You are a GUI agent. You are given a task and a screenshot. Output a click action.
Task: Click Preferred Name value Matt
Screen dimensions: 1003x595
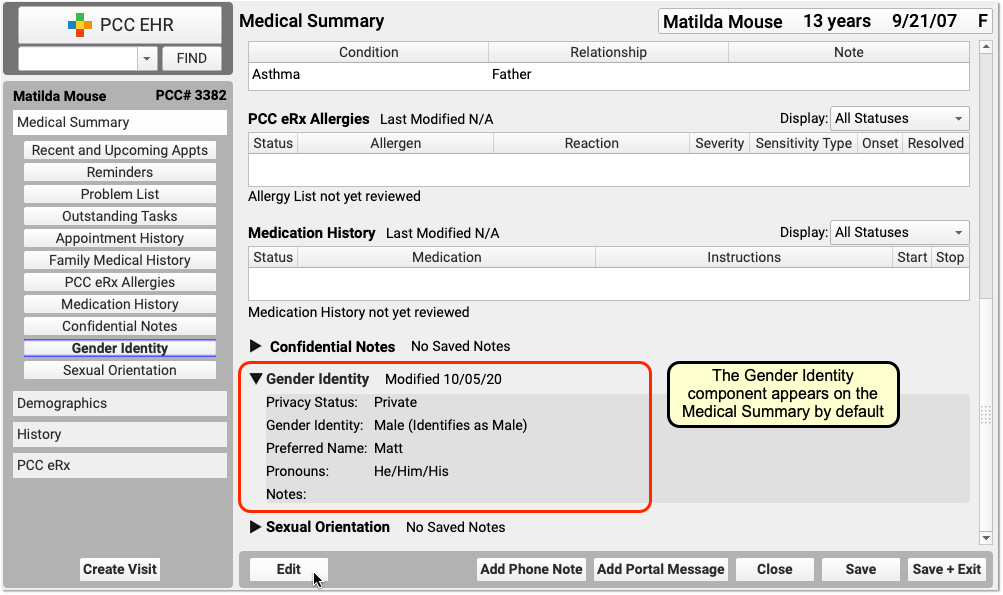click(388, 448)
